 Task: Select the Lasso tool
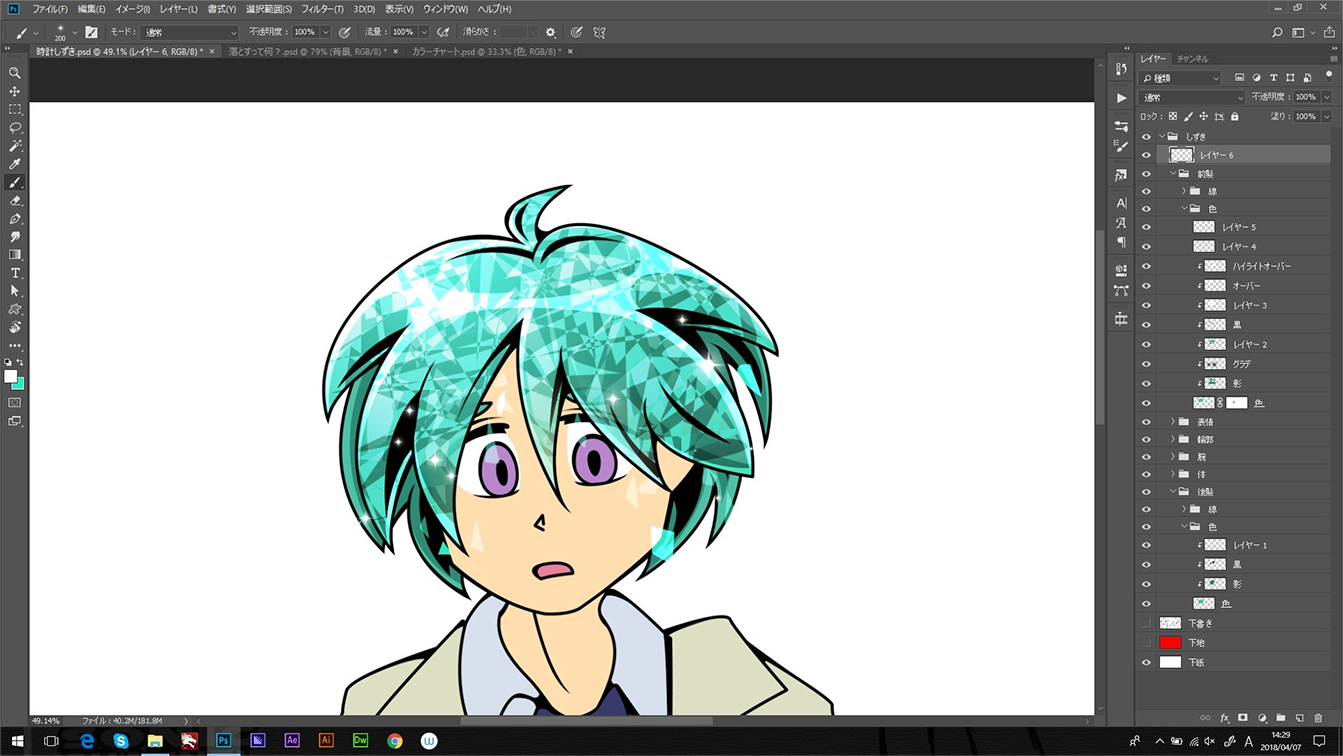point(14,128)
